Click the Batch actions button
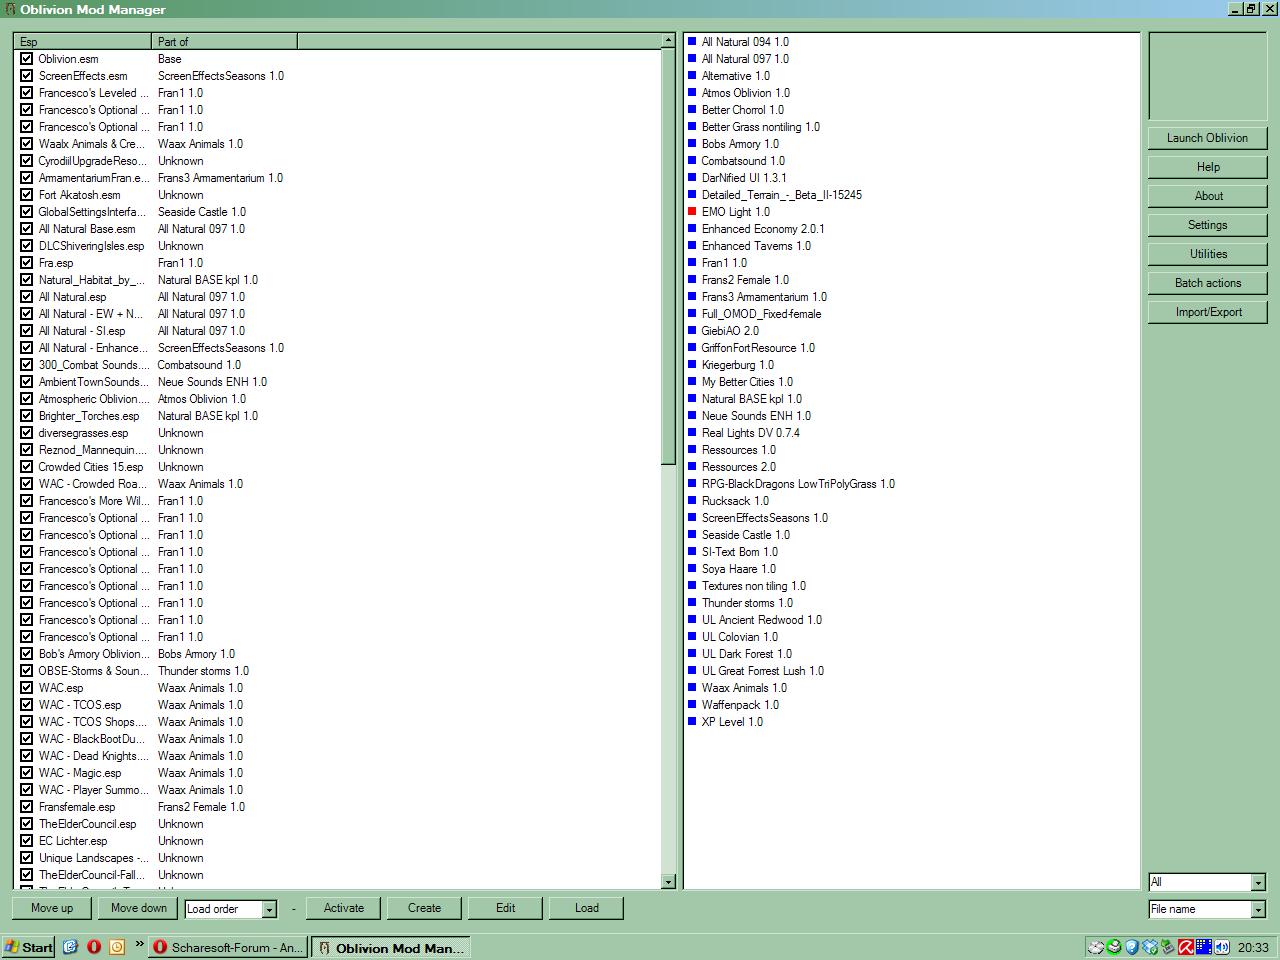This screenshot has height=960, width=1280. pyautogui.click(x=1207, y=283)
